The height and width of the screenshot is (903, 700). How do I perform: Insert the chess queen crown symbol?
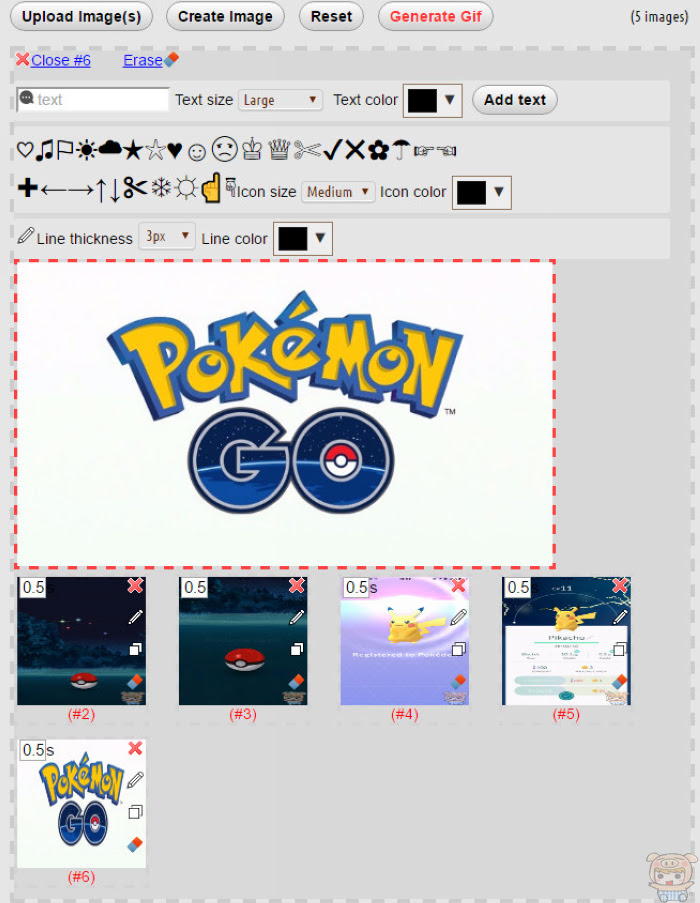tap(279, 150)
